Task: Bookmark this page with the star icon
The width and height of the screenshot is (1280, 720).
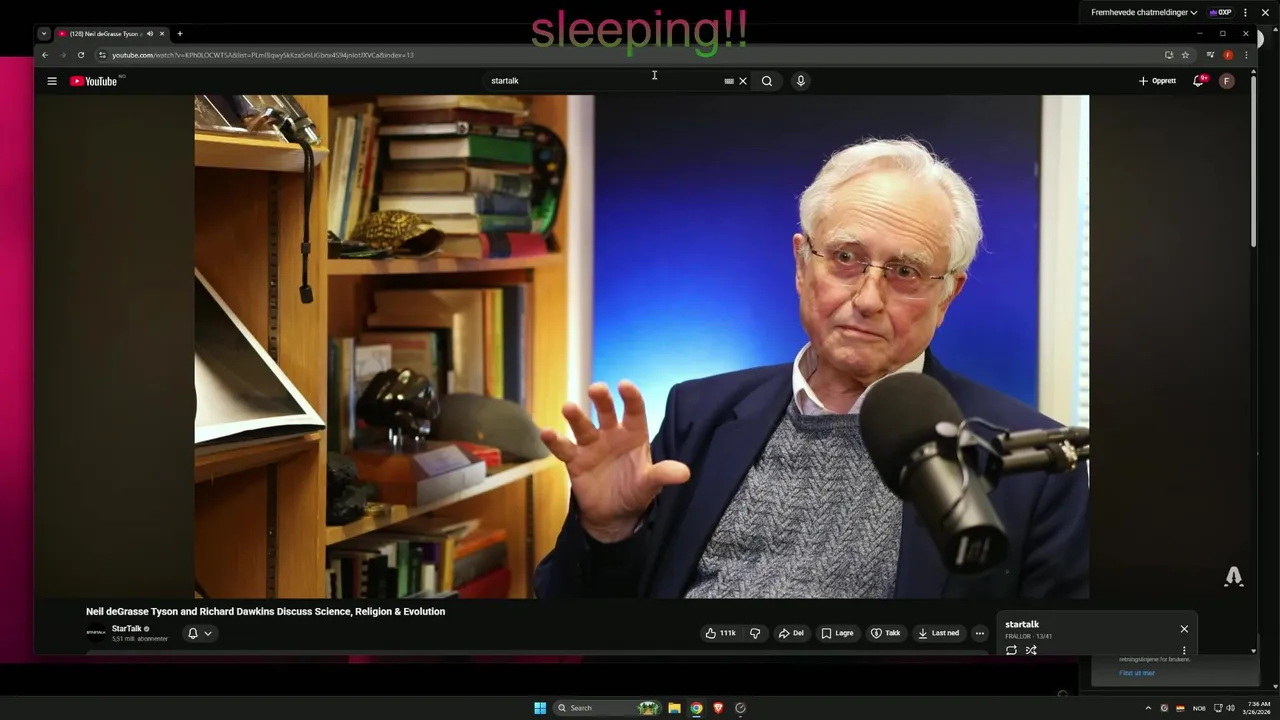Action: click(x=1185, y=55)
